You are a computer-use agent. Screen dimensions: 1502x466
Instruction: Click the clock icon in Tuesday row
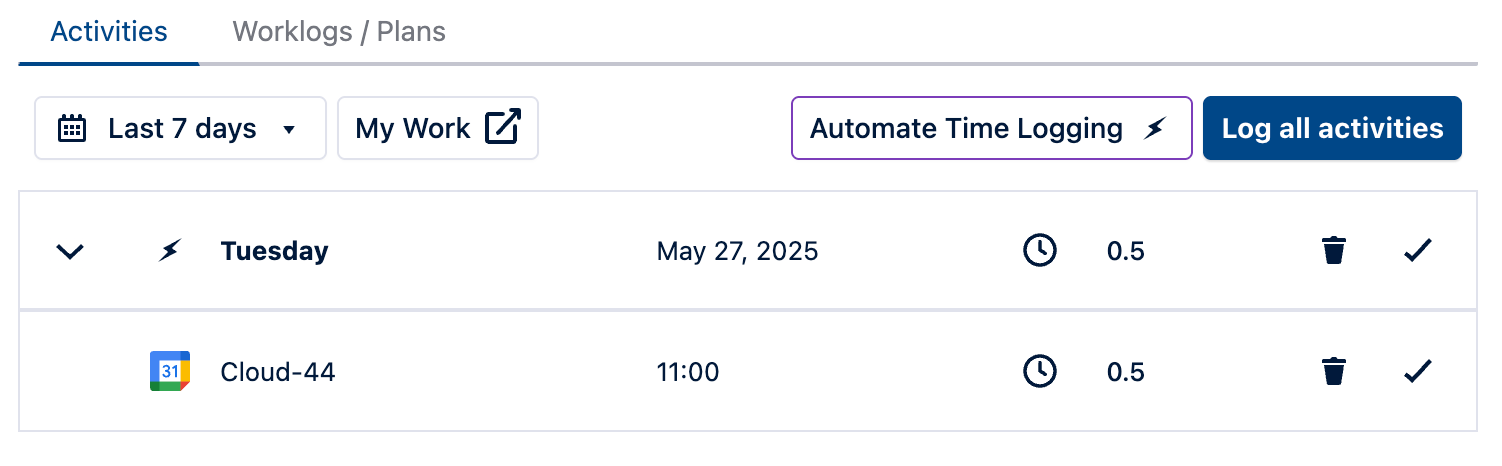[1040, 251]
